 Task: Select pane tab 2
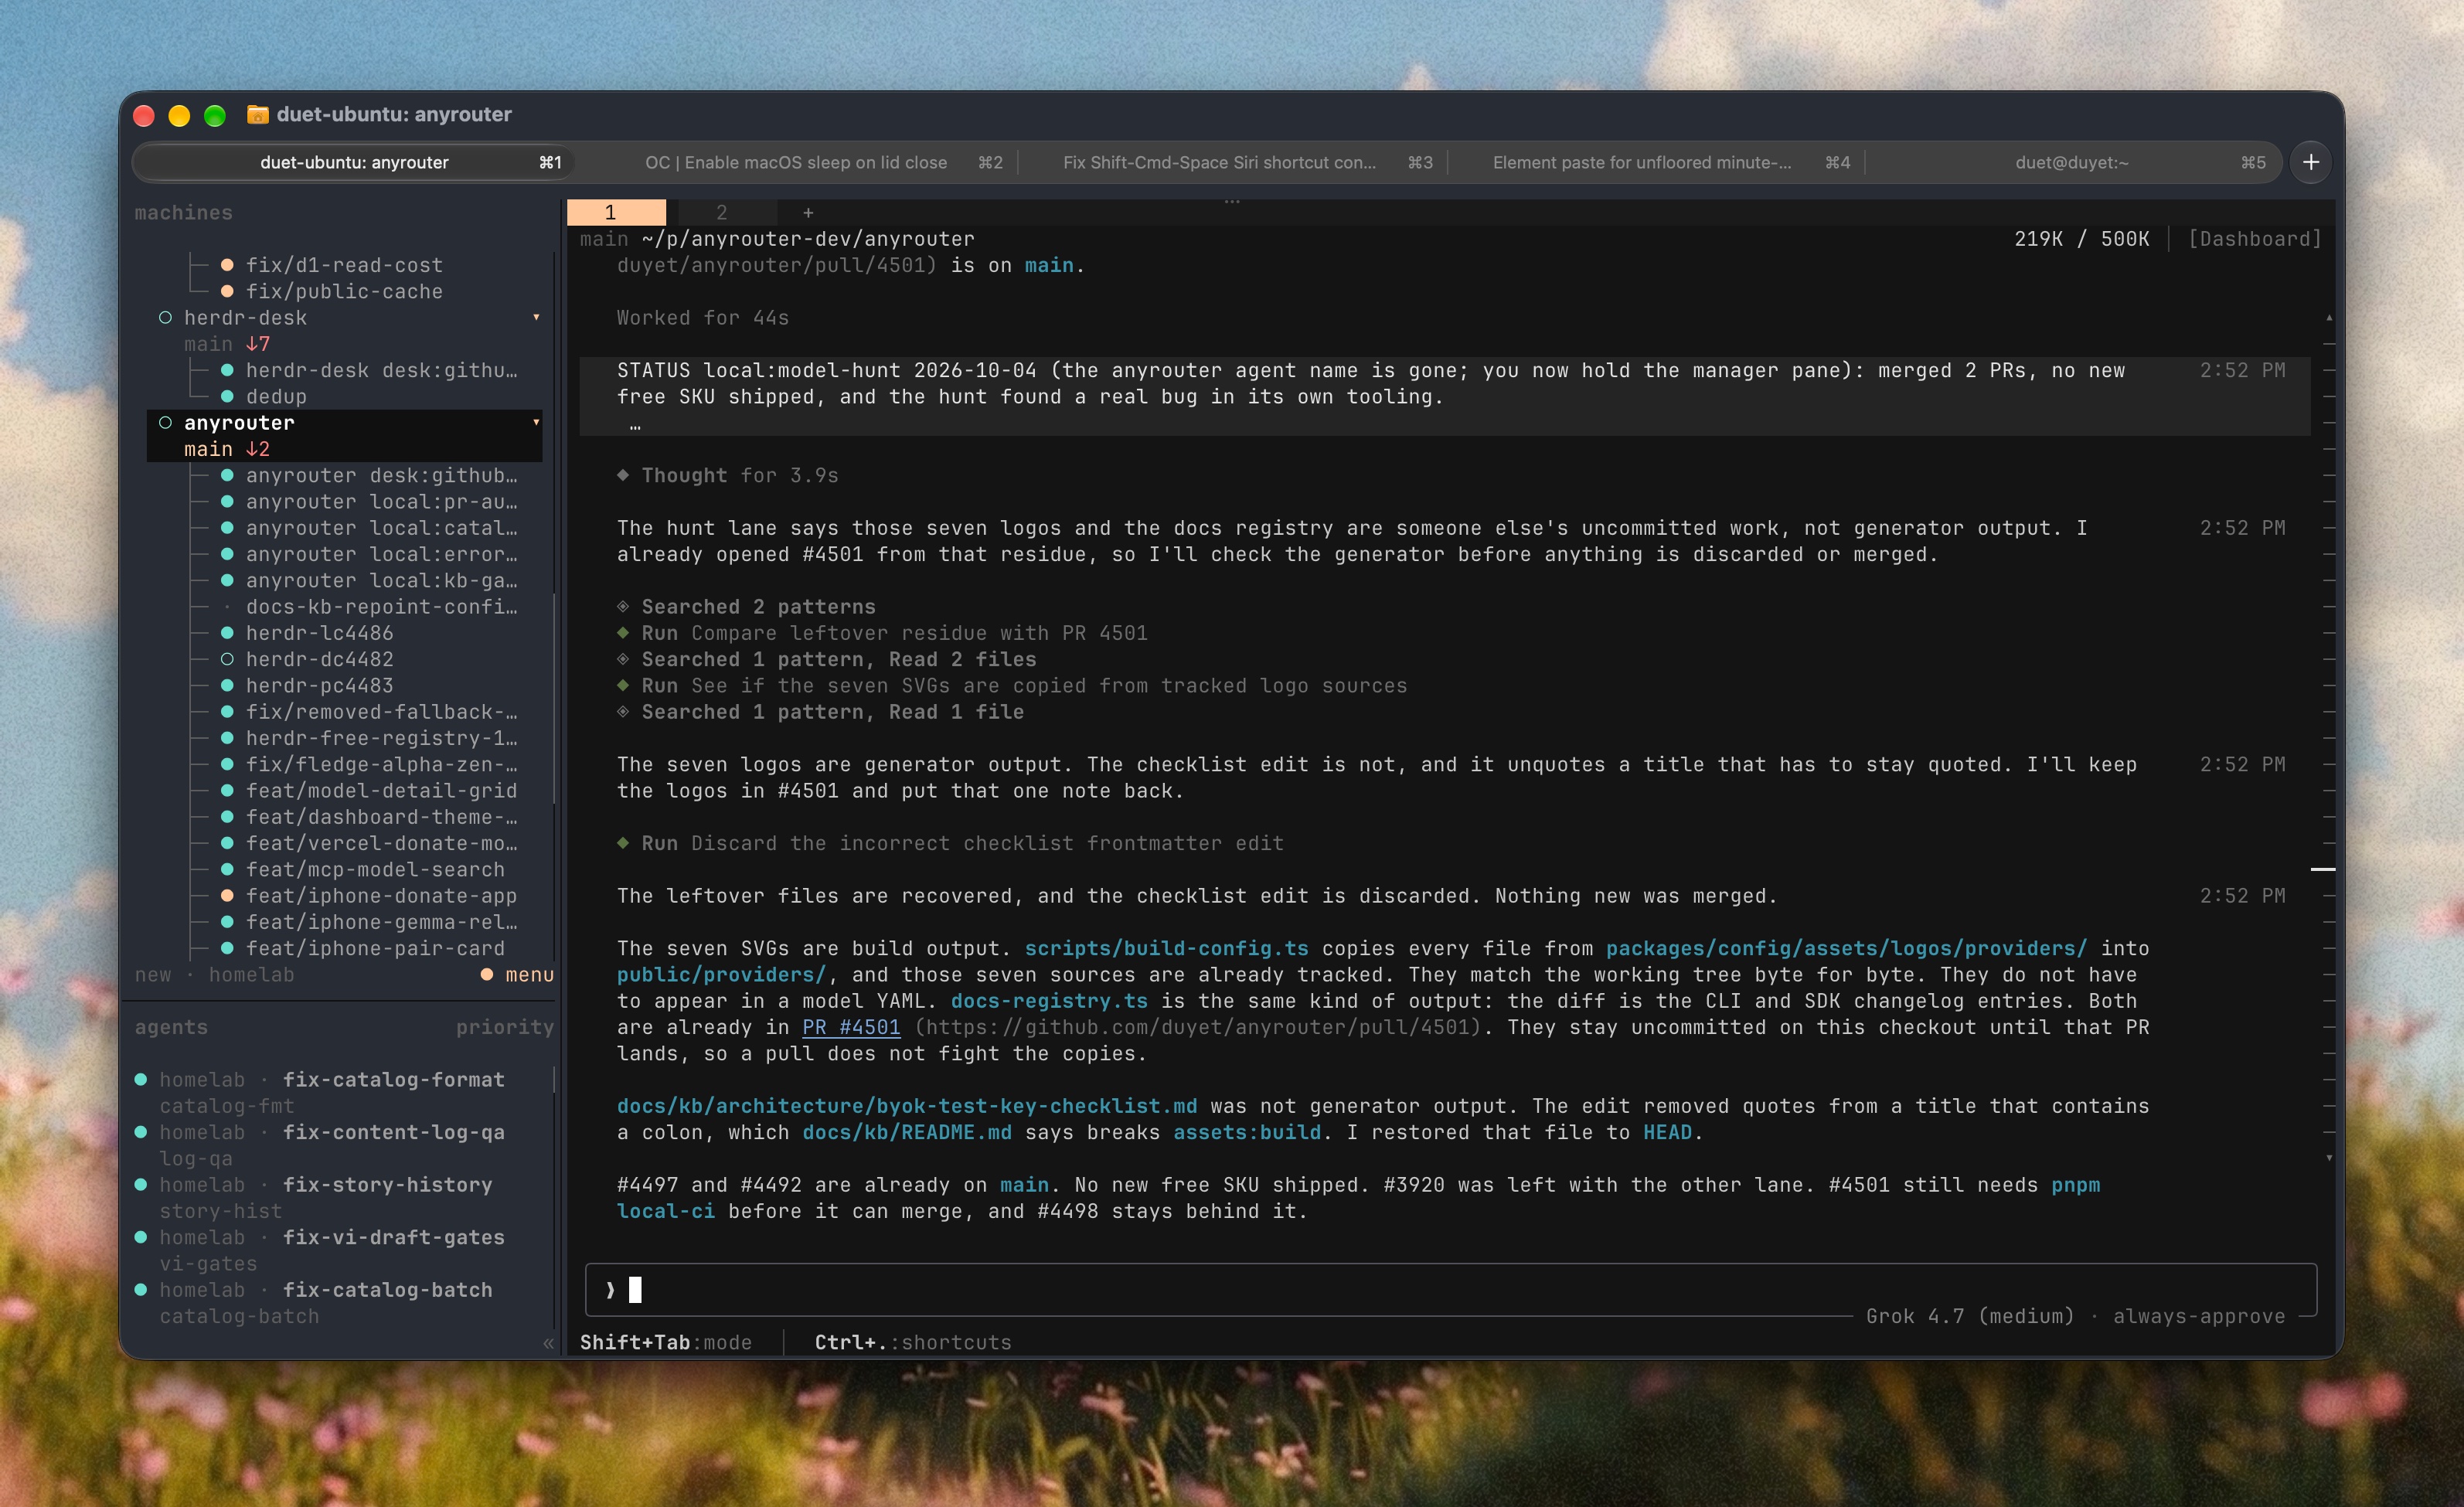(722, 212)
